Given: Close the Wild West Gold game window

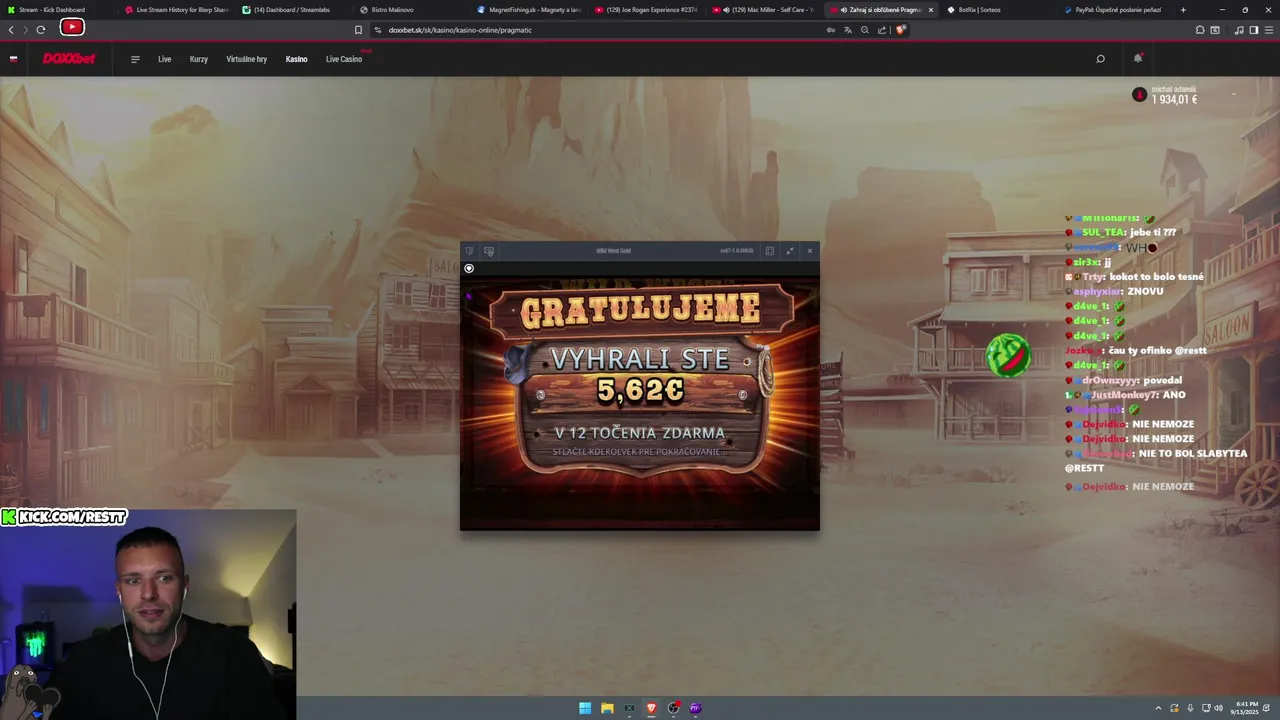Looking at the screenshot, I should tap(810, 251).
